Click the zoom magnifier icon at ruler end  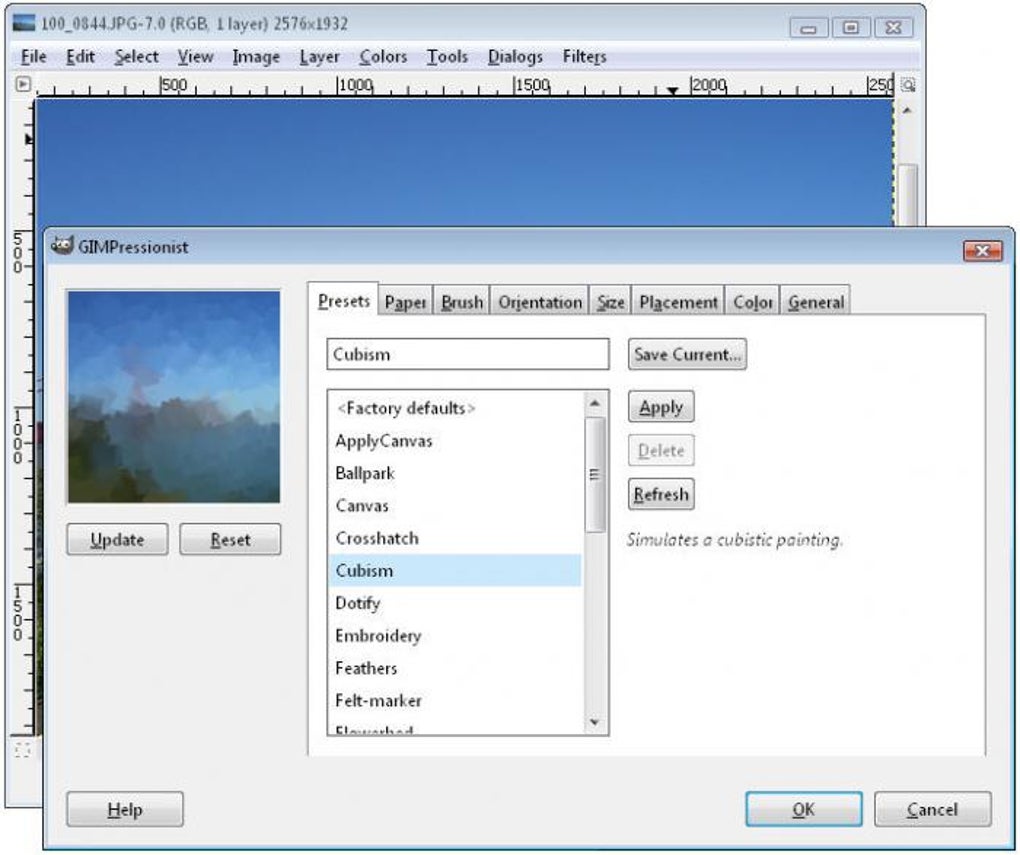[908, 85]
